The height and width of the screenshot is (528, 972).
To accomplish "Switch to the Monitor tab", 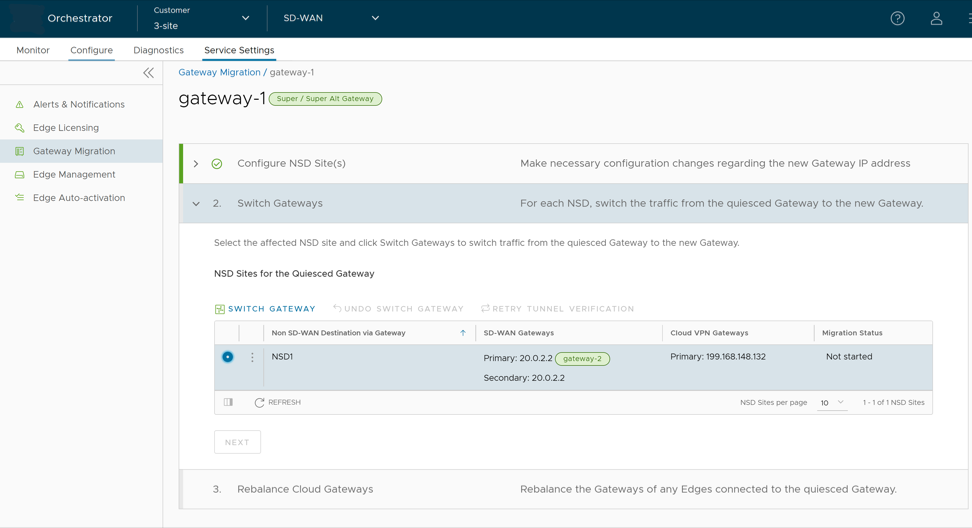I will coord(33,50).
